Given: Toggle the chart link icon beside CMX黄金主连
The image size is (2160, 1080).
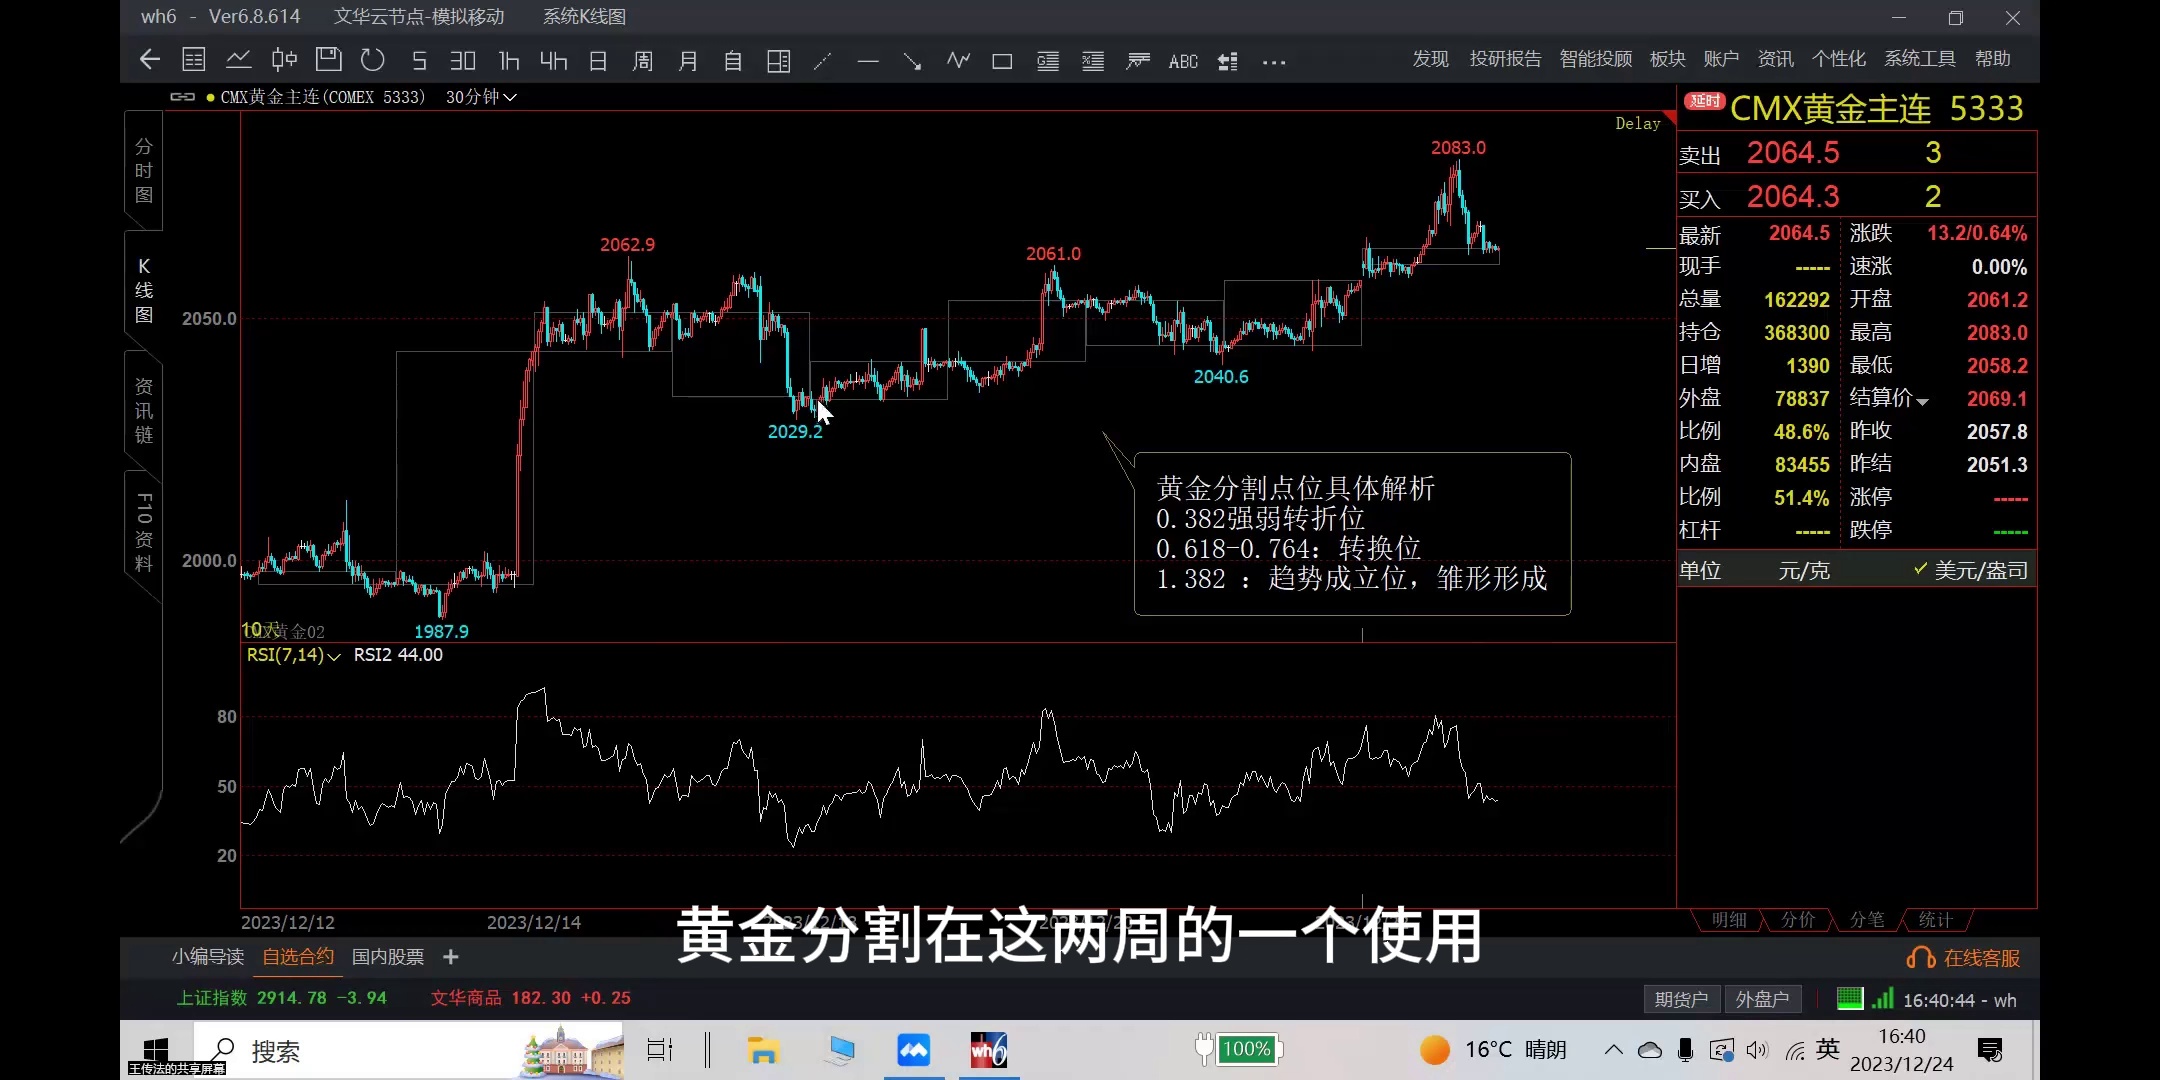Looking at the screenshot, I should 182,97.
